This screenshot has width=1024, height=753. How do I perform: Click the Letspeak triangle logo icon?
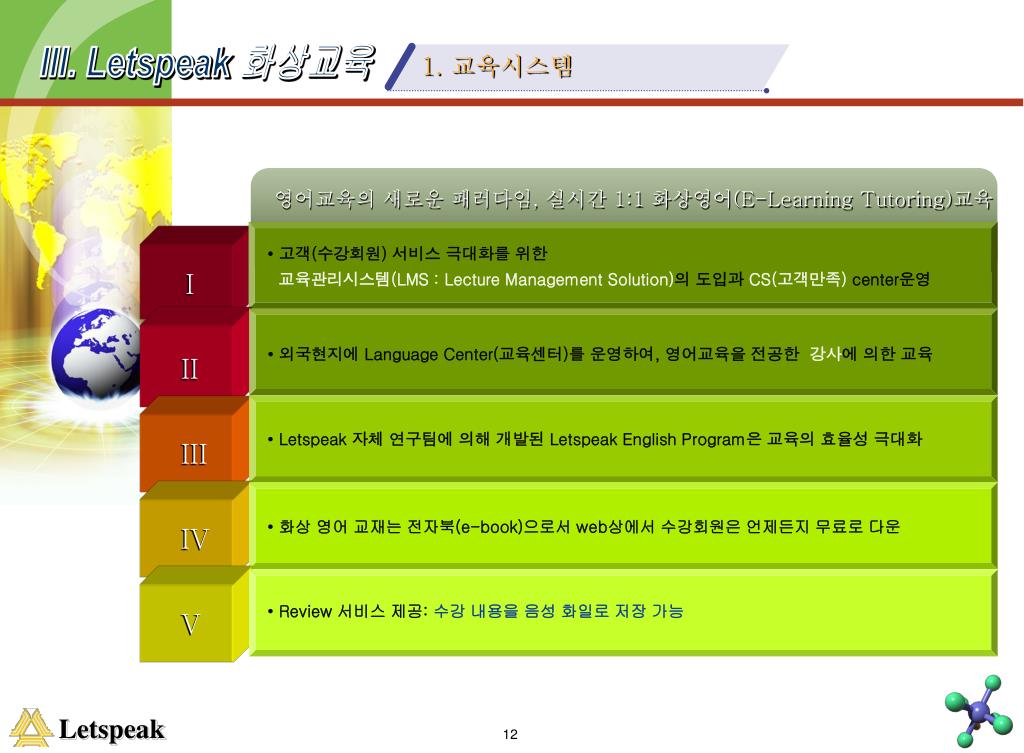(x=31, y=728)
